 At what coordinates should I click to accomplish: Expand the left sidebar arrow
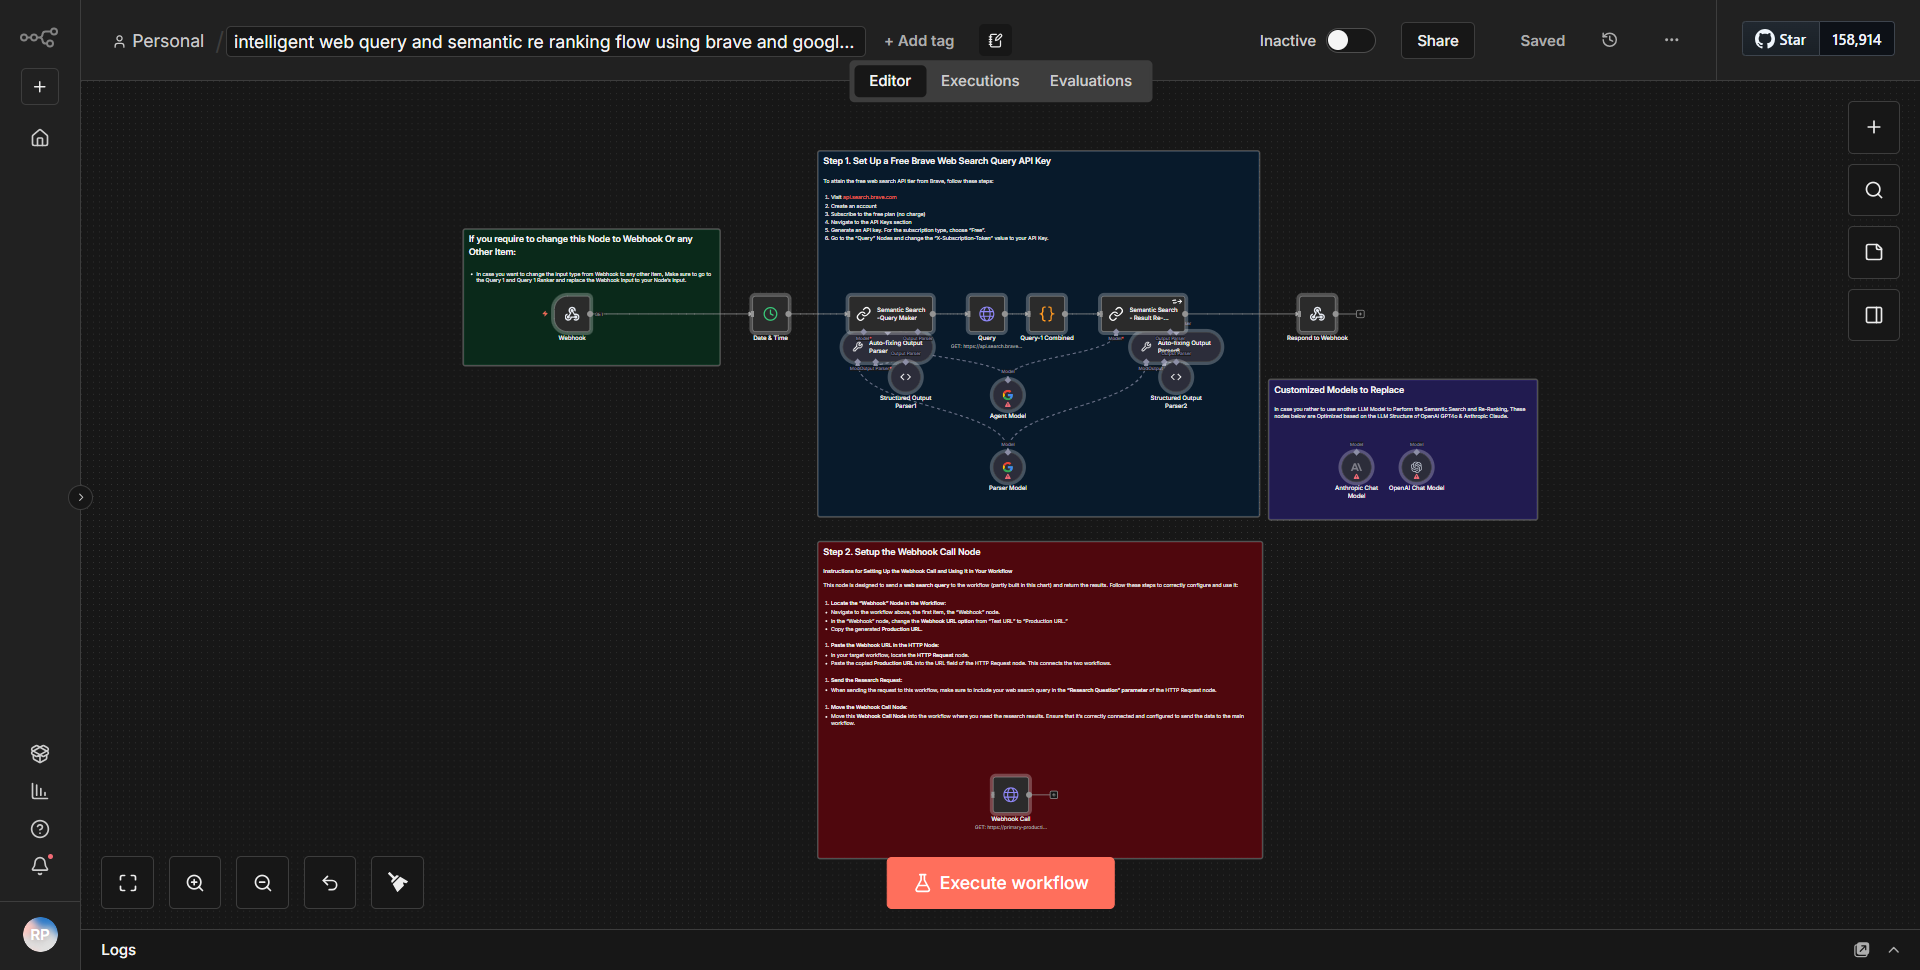80,497
